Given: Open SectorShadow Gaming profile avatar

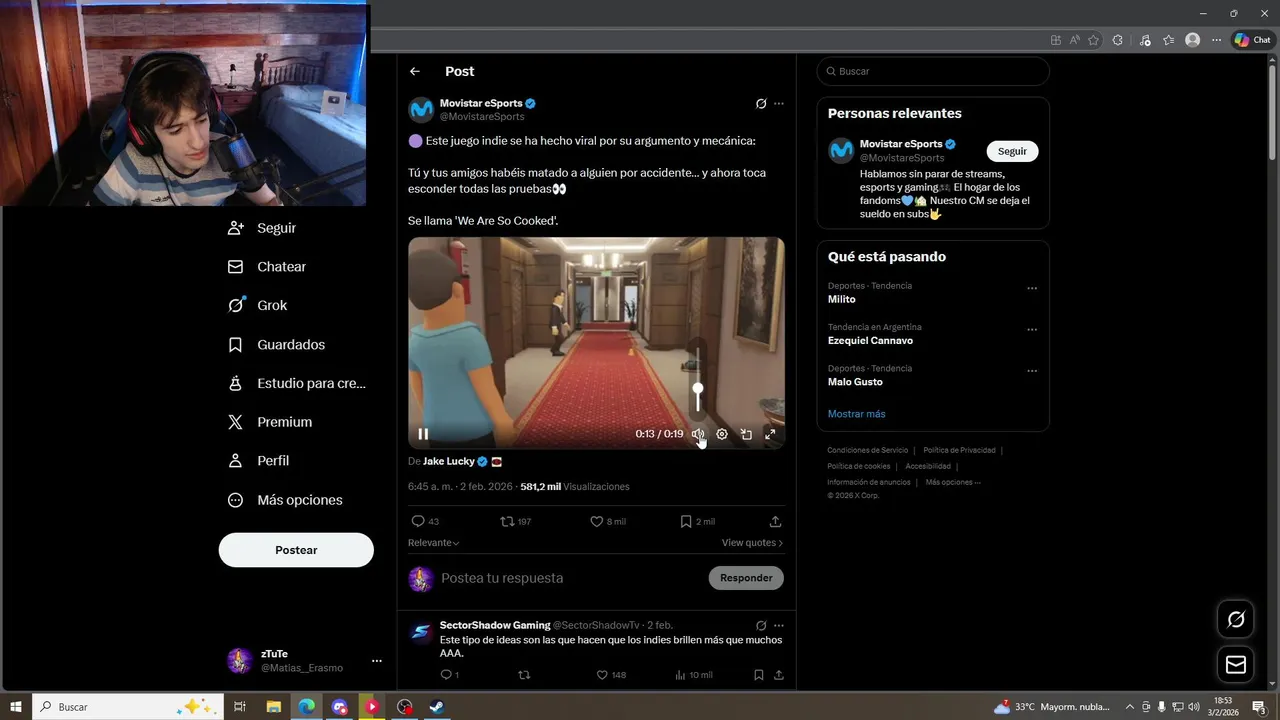Looking at the screenshot, I should [x=421, y=632].
